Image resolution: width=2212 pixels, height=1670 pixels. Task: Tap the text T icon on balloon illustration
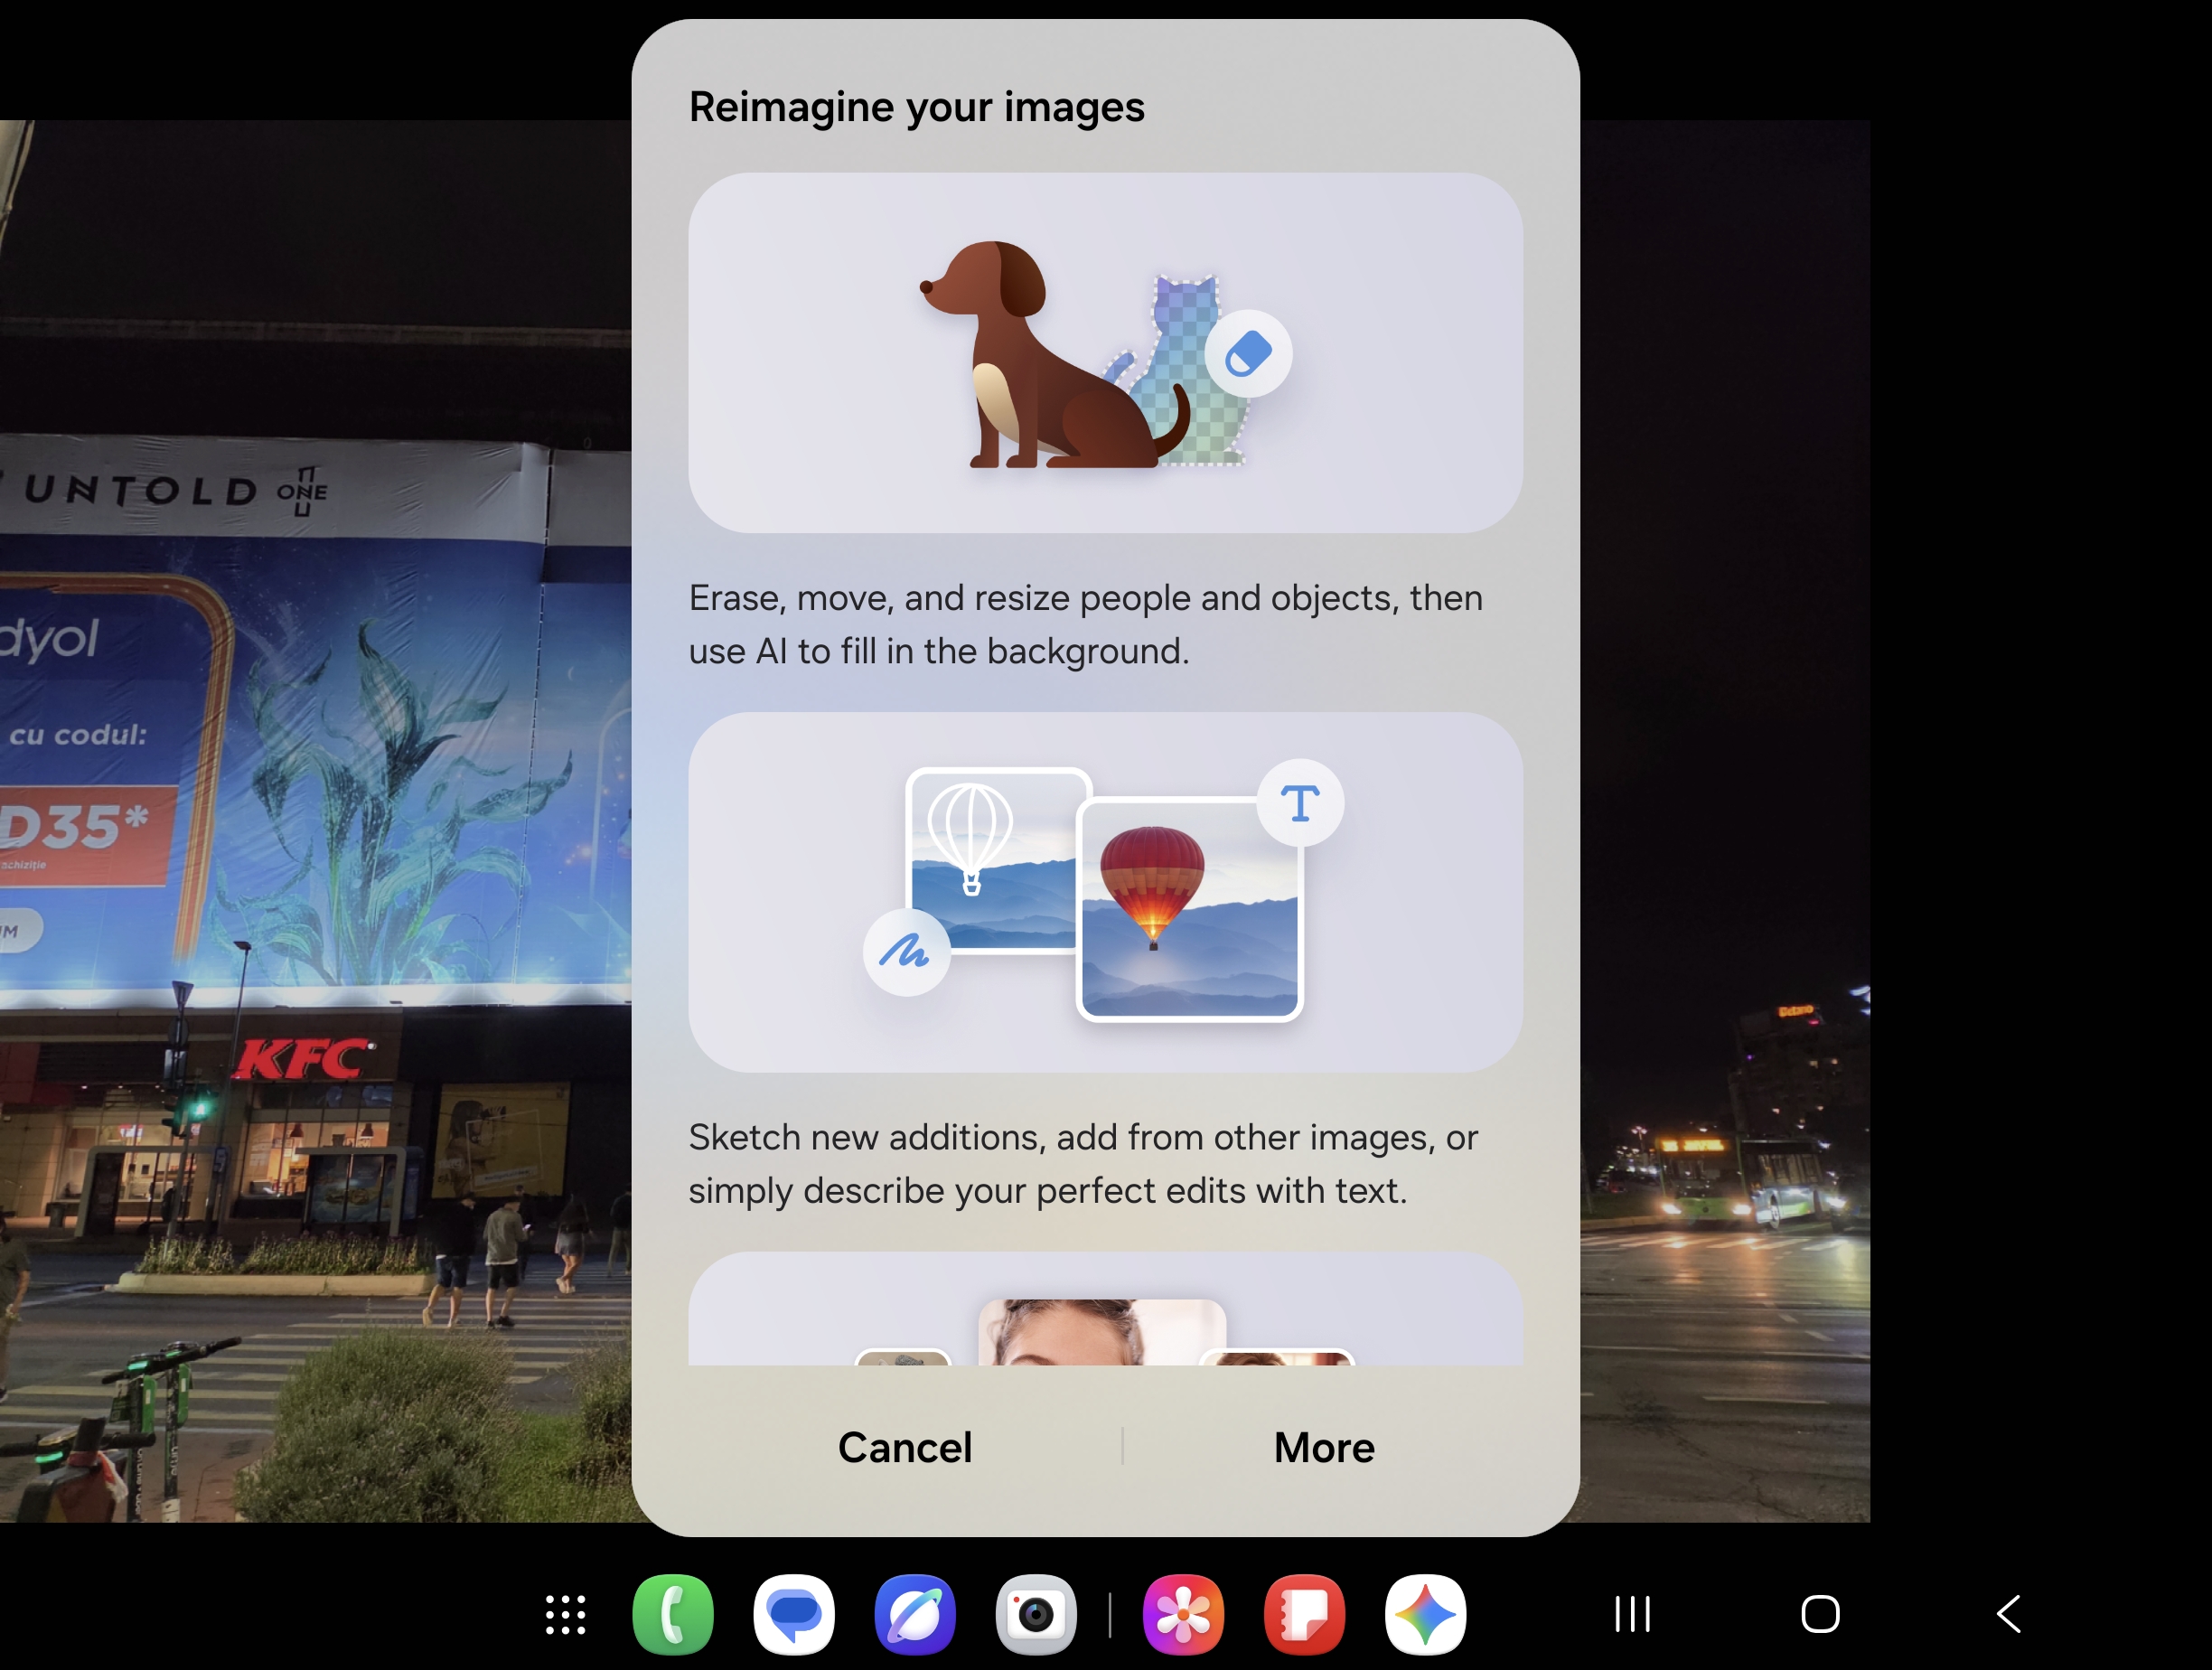[1300, 803]
